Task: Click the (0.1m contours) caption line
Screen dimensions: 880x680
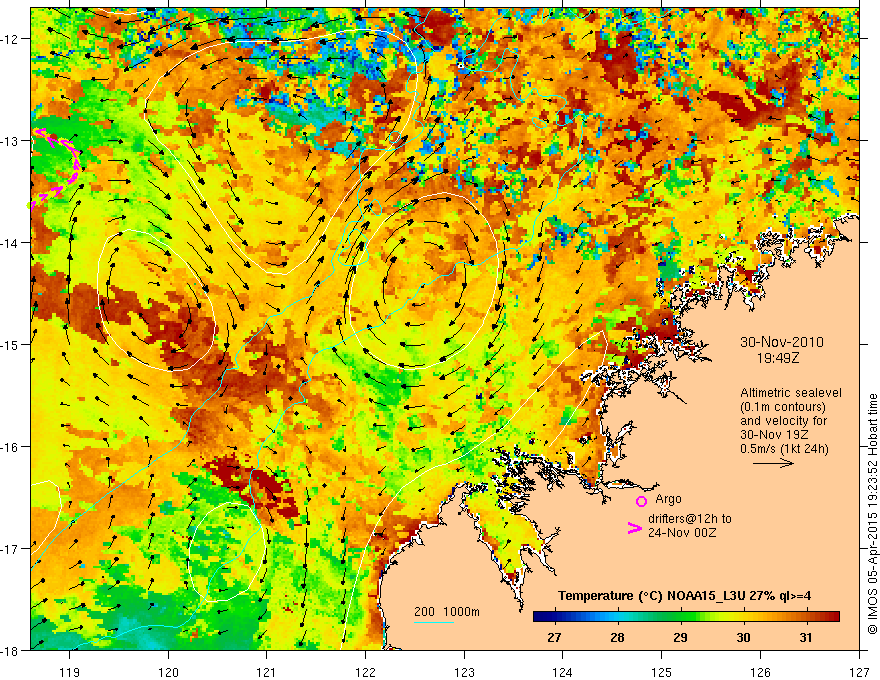Action: coord(782,407)
